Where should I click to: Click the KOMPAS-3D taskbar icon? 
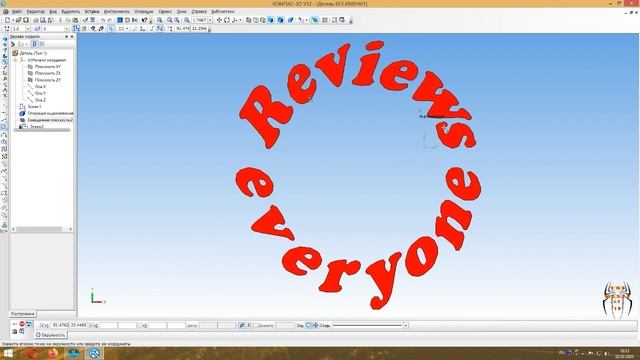click(94, 353)
